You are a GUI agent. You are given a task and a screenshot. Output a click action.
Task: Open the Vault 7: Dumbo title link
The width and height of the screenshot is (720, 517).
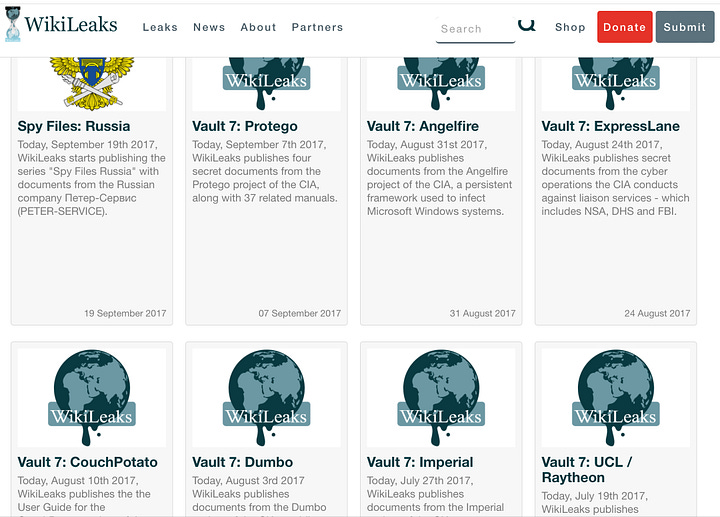coord(242,462)
